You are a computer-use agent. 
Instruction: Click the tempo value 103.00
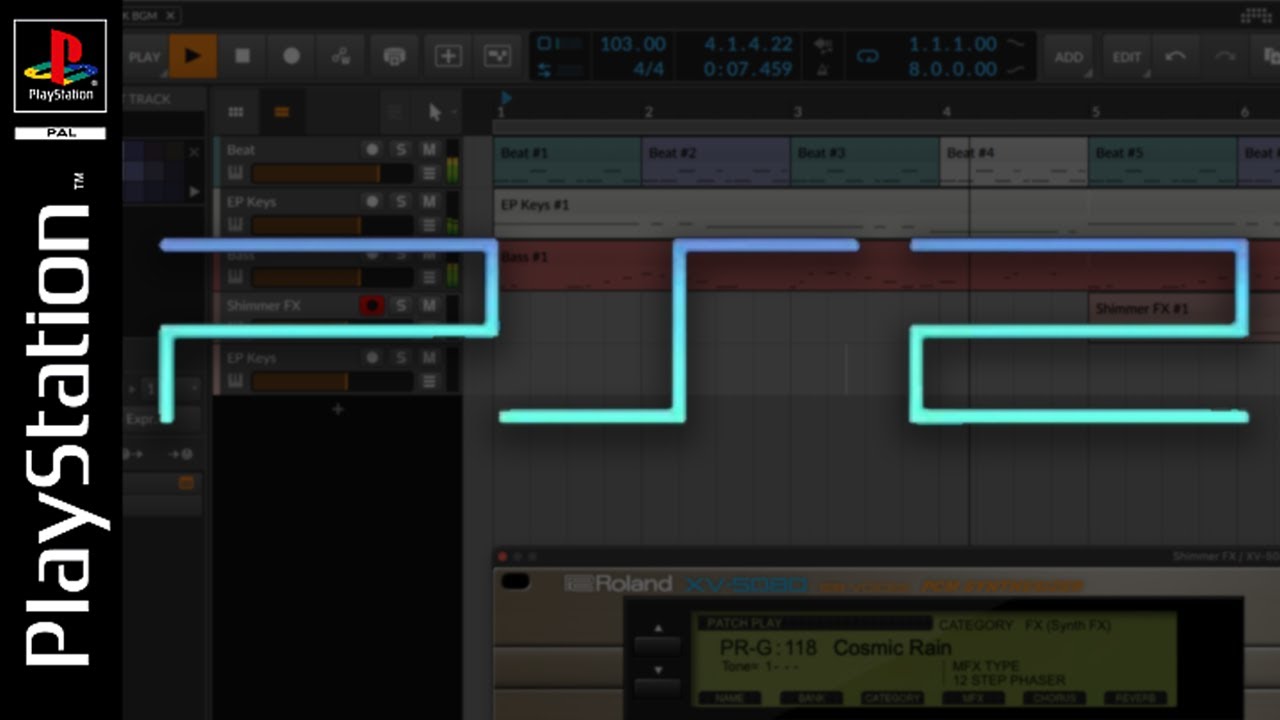(632, 44)
